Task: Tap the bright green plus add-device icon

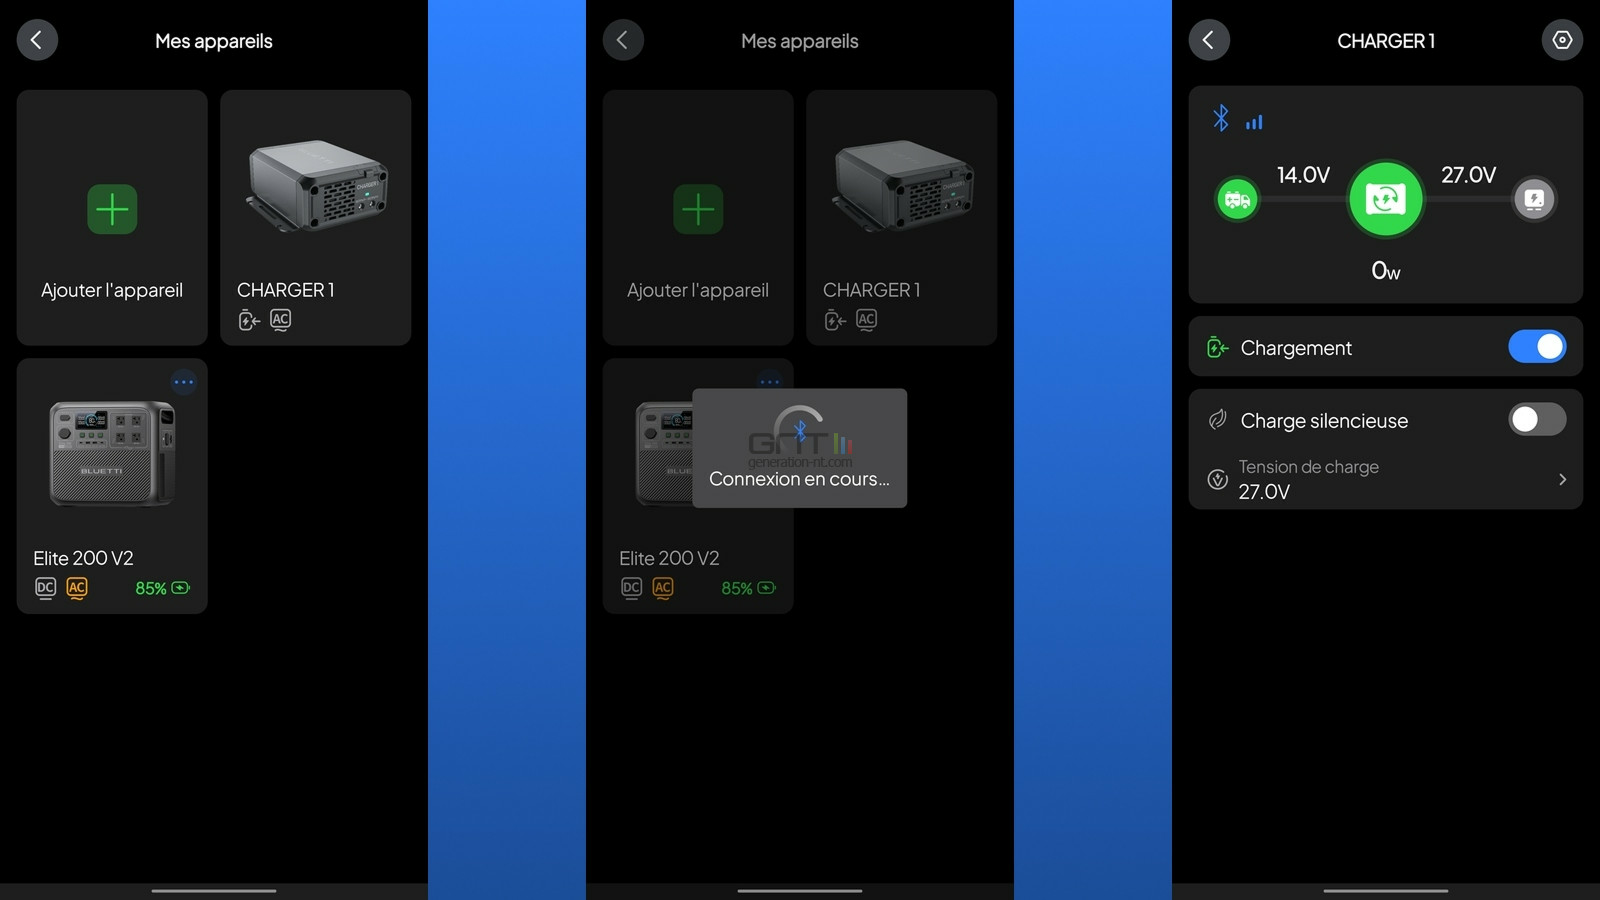Action: tap(112, 209)
